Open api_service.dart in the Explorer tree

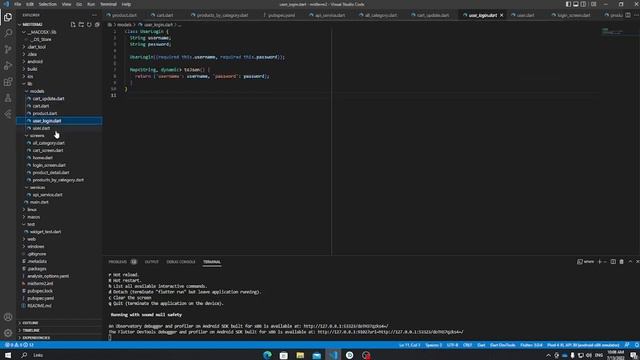coord(59,195)
